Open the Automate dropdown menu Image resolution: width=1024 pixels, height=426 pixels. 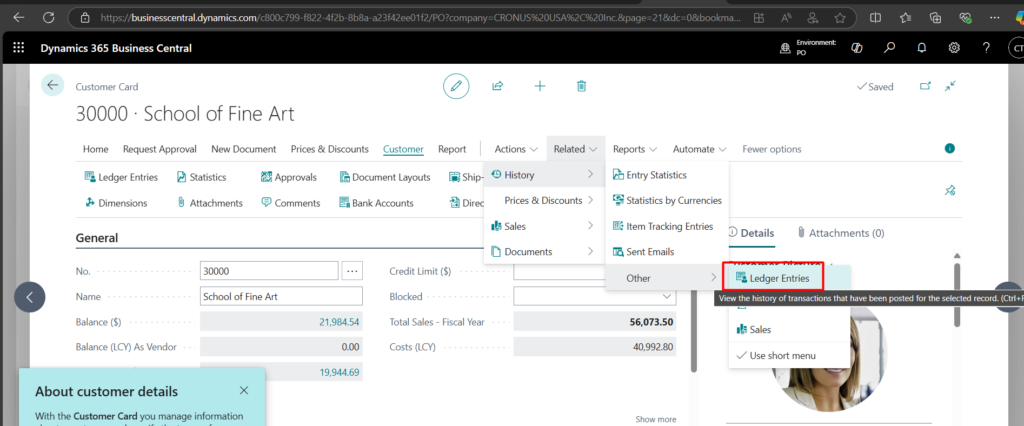tap(699, 149)
